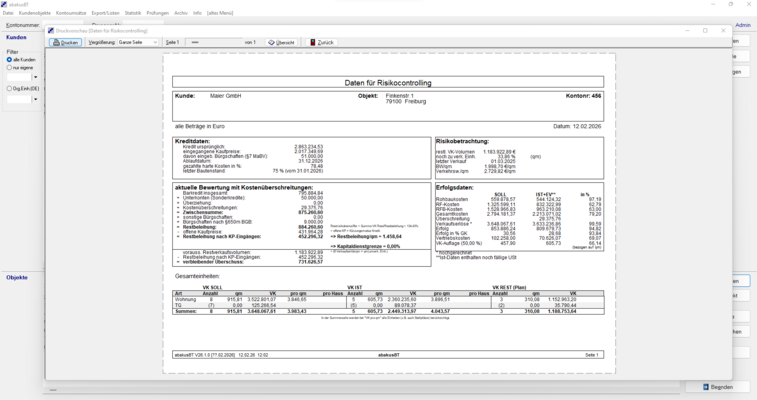Click the Druckvorschau window icon
Screen dimensions: 757x400
pos(52,31)
